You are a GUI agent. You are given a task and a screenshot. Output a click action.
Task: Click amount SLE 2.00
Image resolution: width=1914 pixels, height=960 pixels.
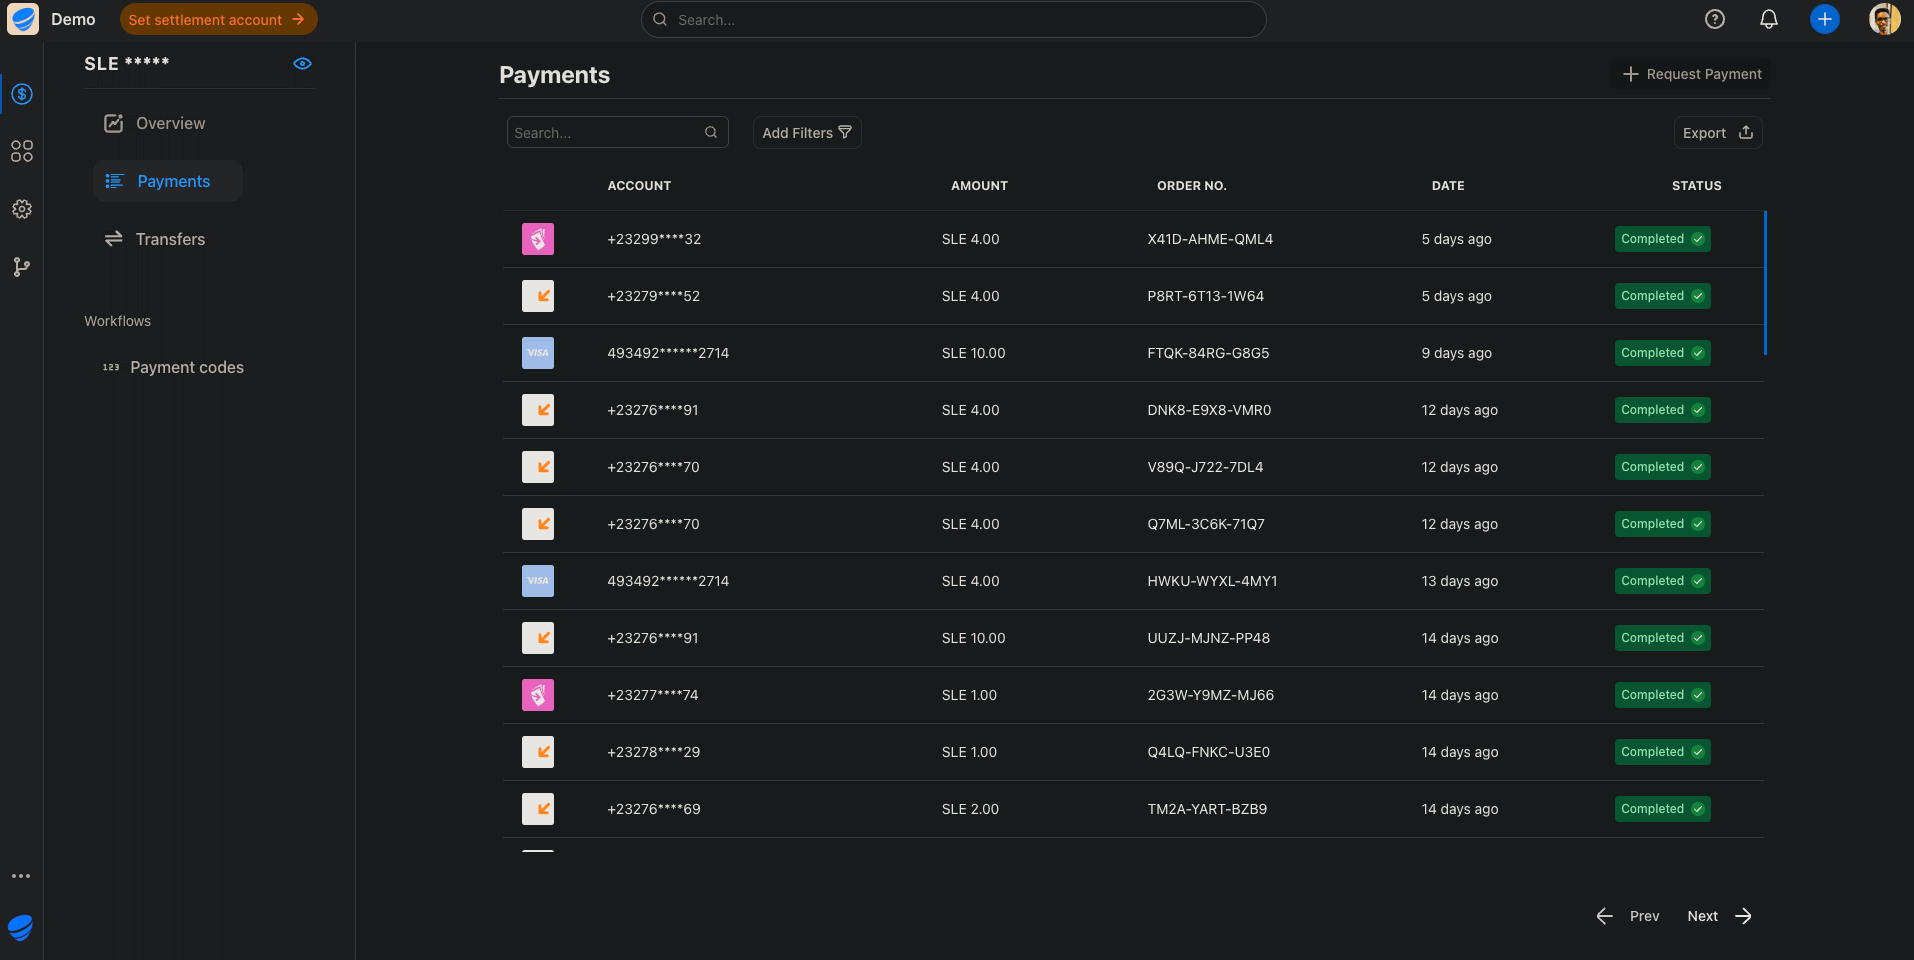click(970, 809)
